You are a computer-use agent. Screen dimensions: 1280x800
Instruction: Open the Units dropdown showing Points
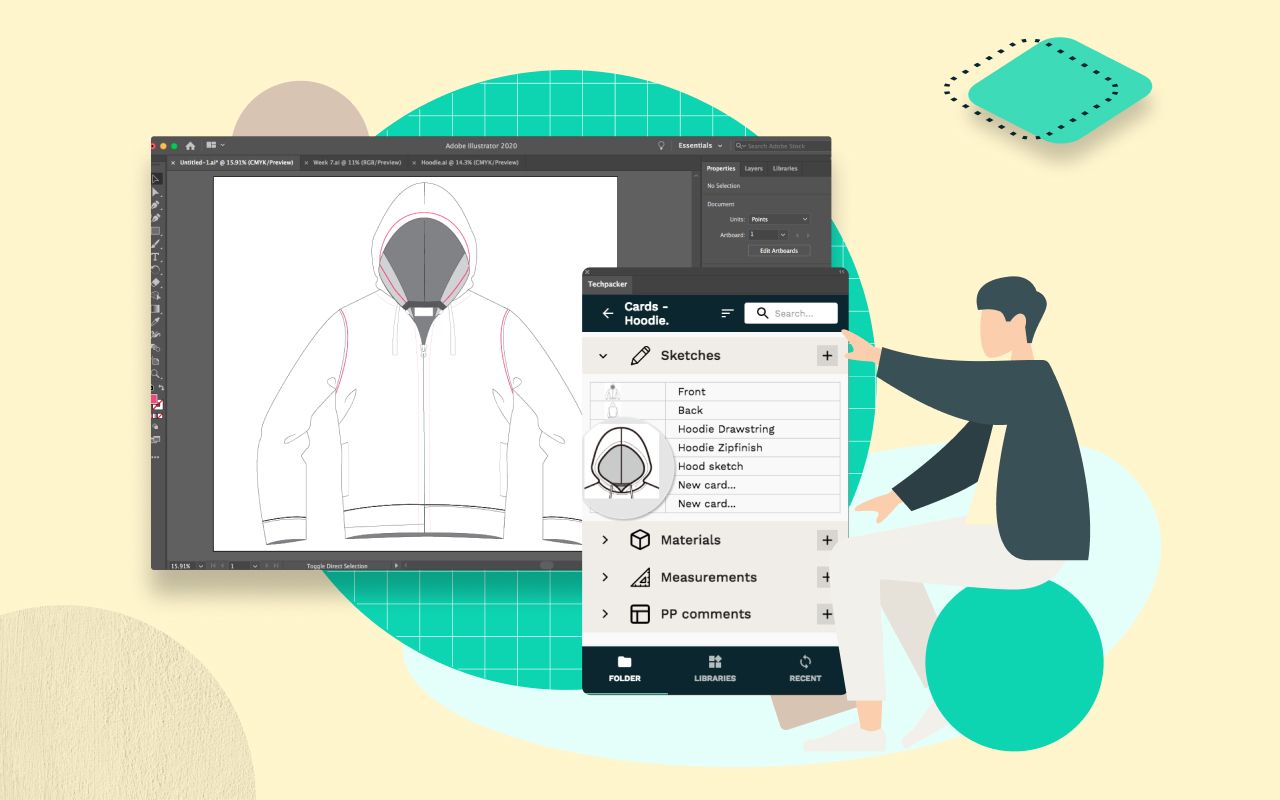(x=779, y=219)
